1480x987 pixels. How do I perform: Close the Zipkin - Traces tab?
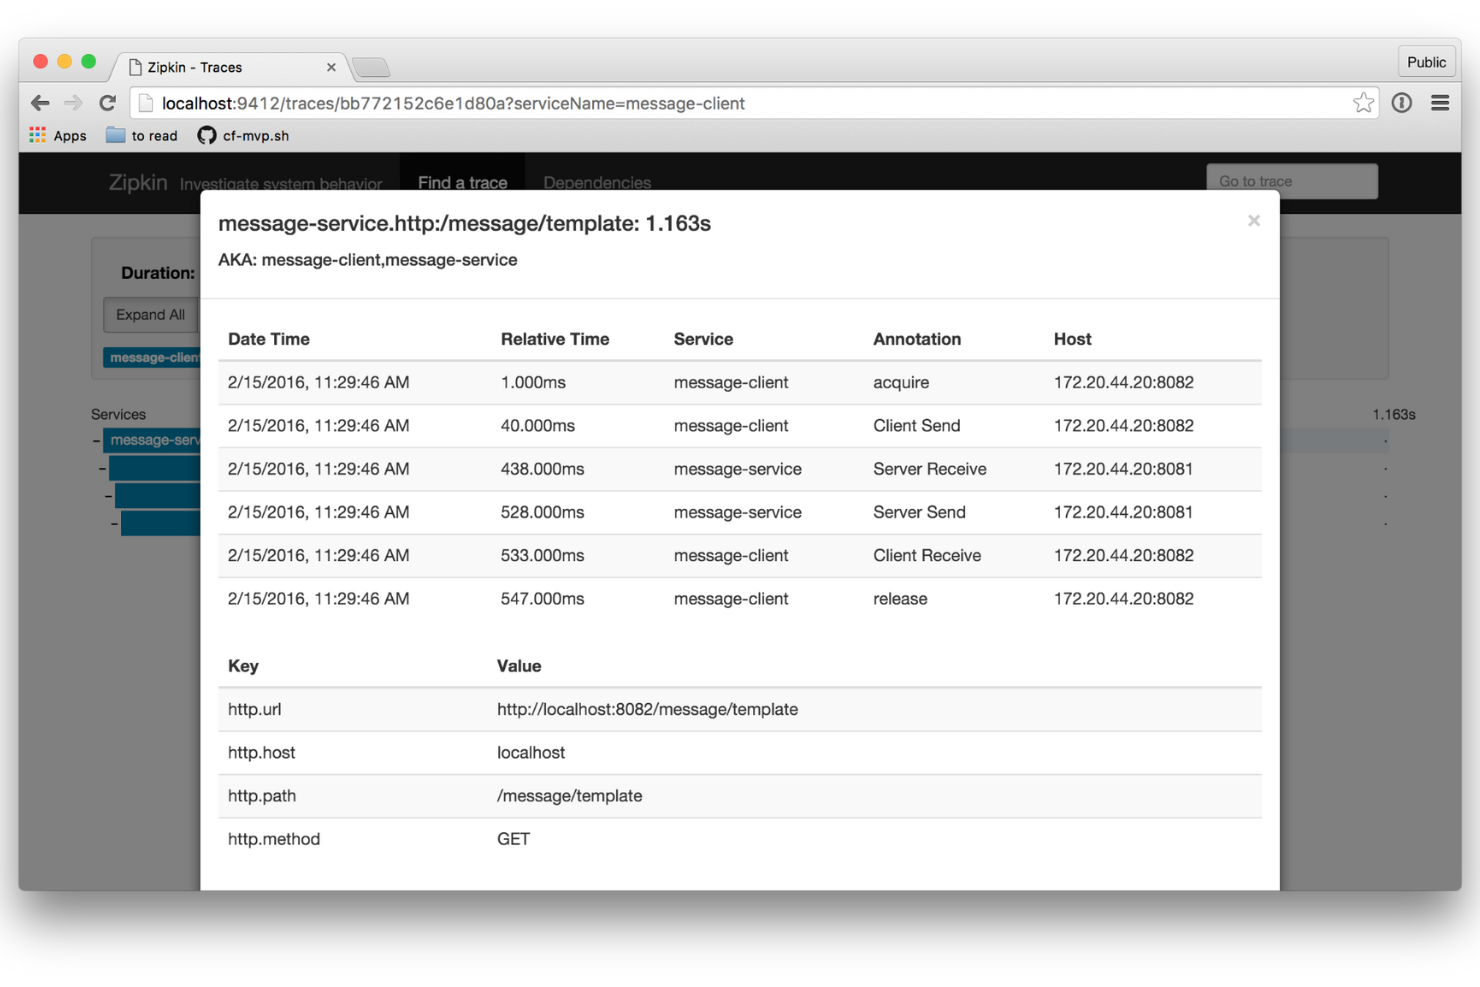point(331,67)
